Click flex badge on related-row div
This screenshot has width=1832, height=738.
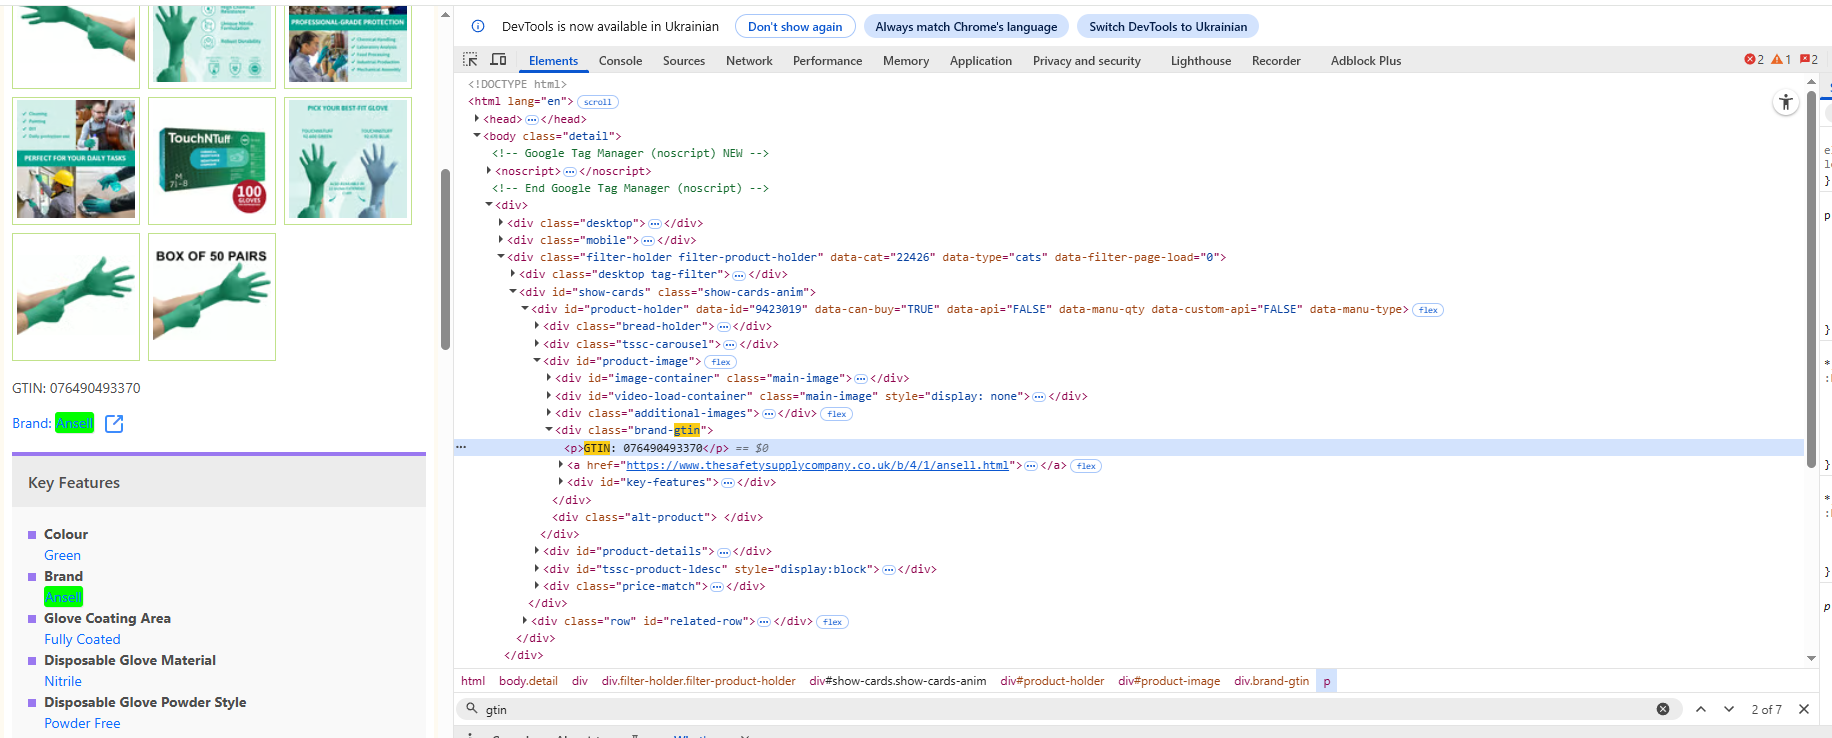(833, 622)
